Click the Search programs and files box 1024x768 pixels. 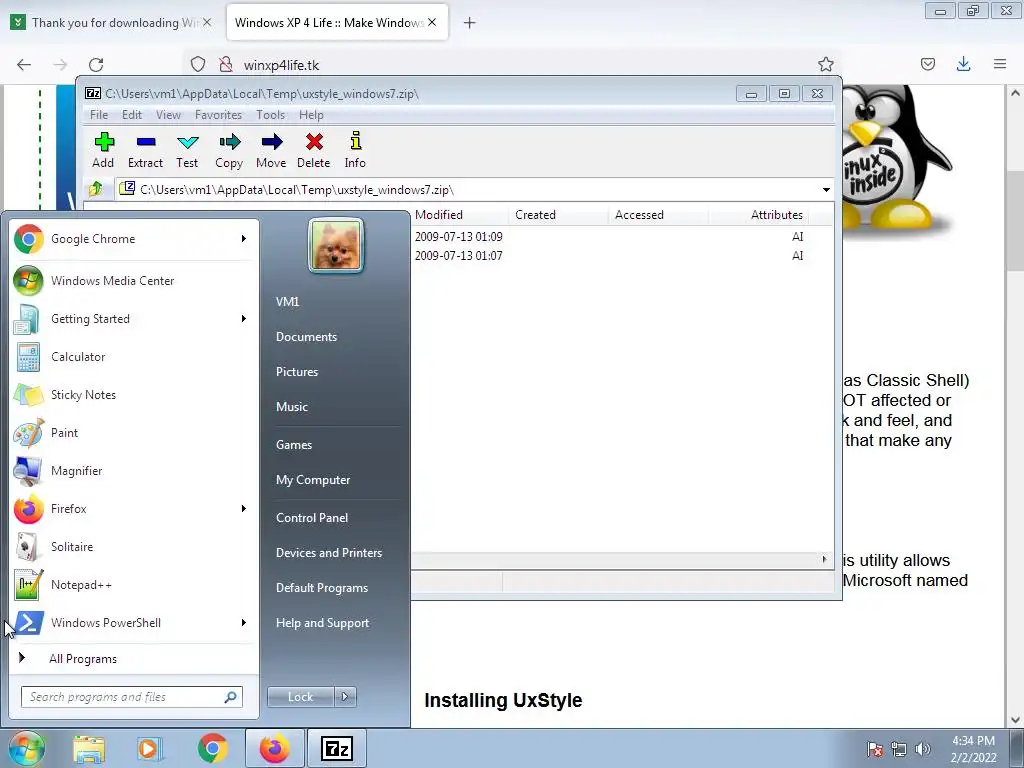131,697
